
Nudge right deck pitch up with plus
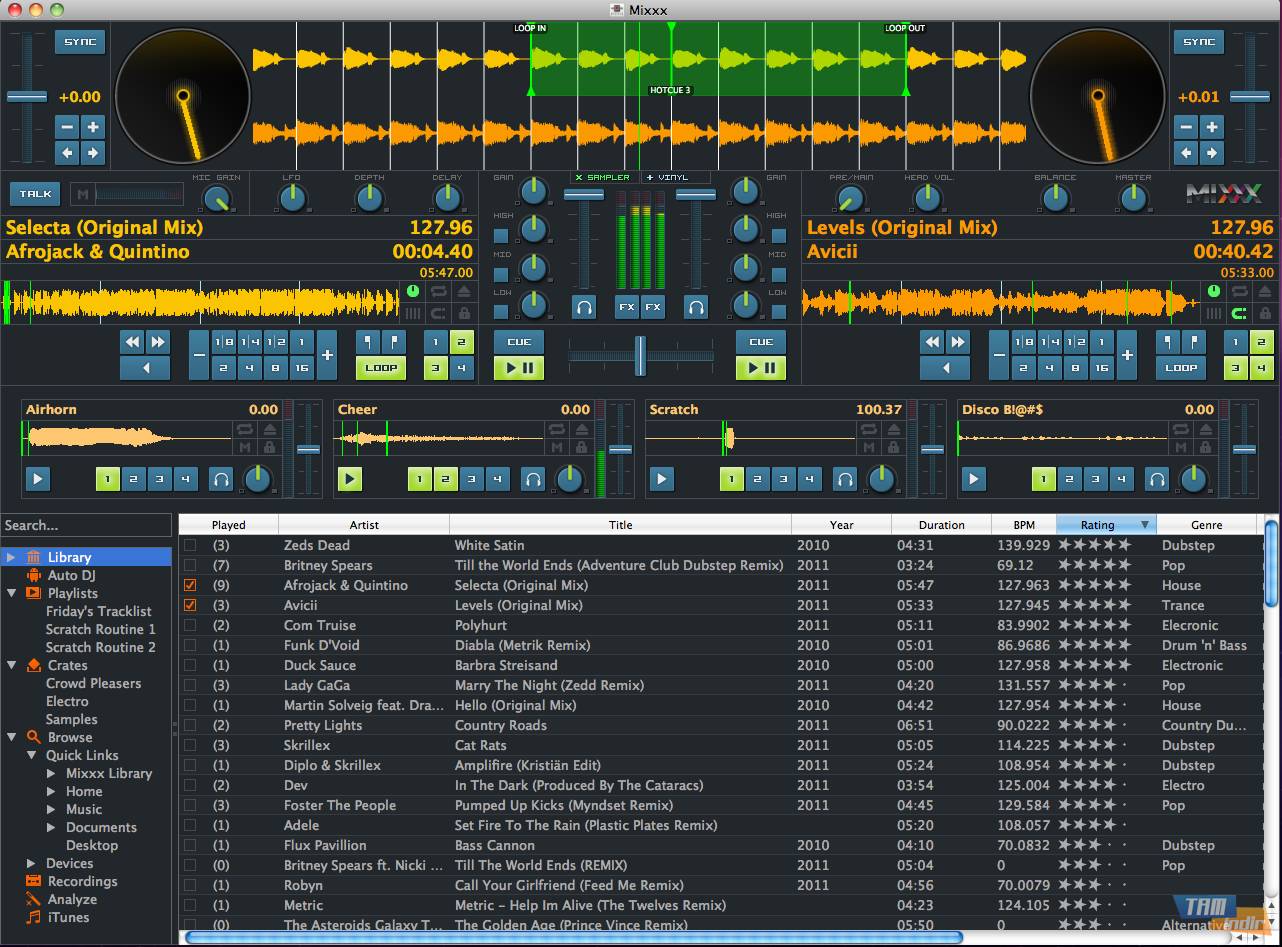1211,127
